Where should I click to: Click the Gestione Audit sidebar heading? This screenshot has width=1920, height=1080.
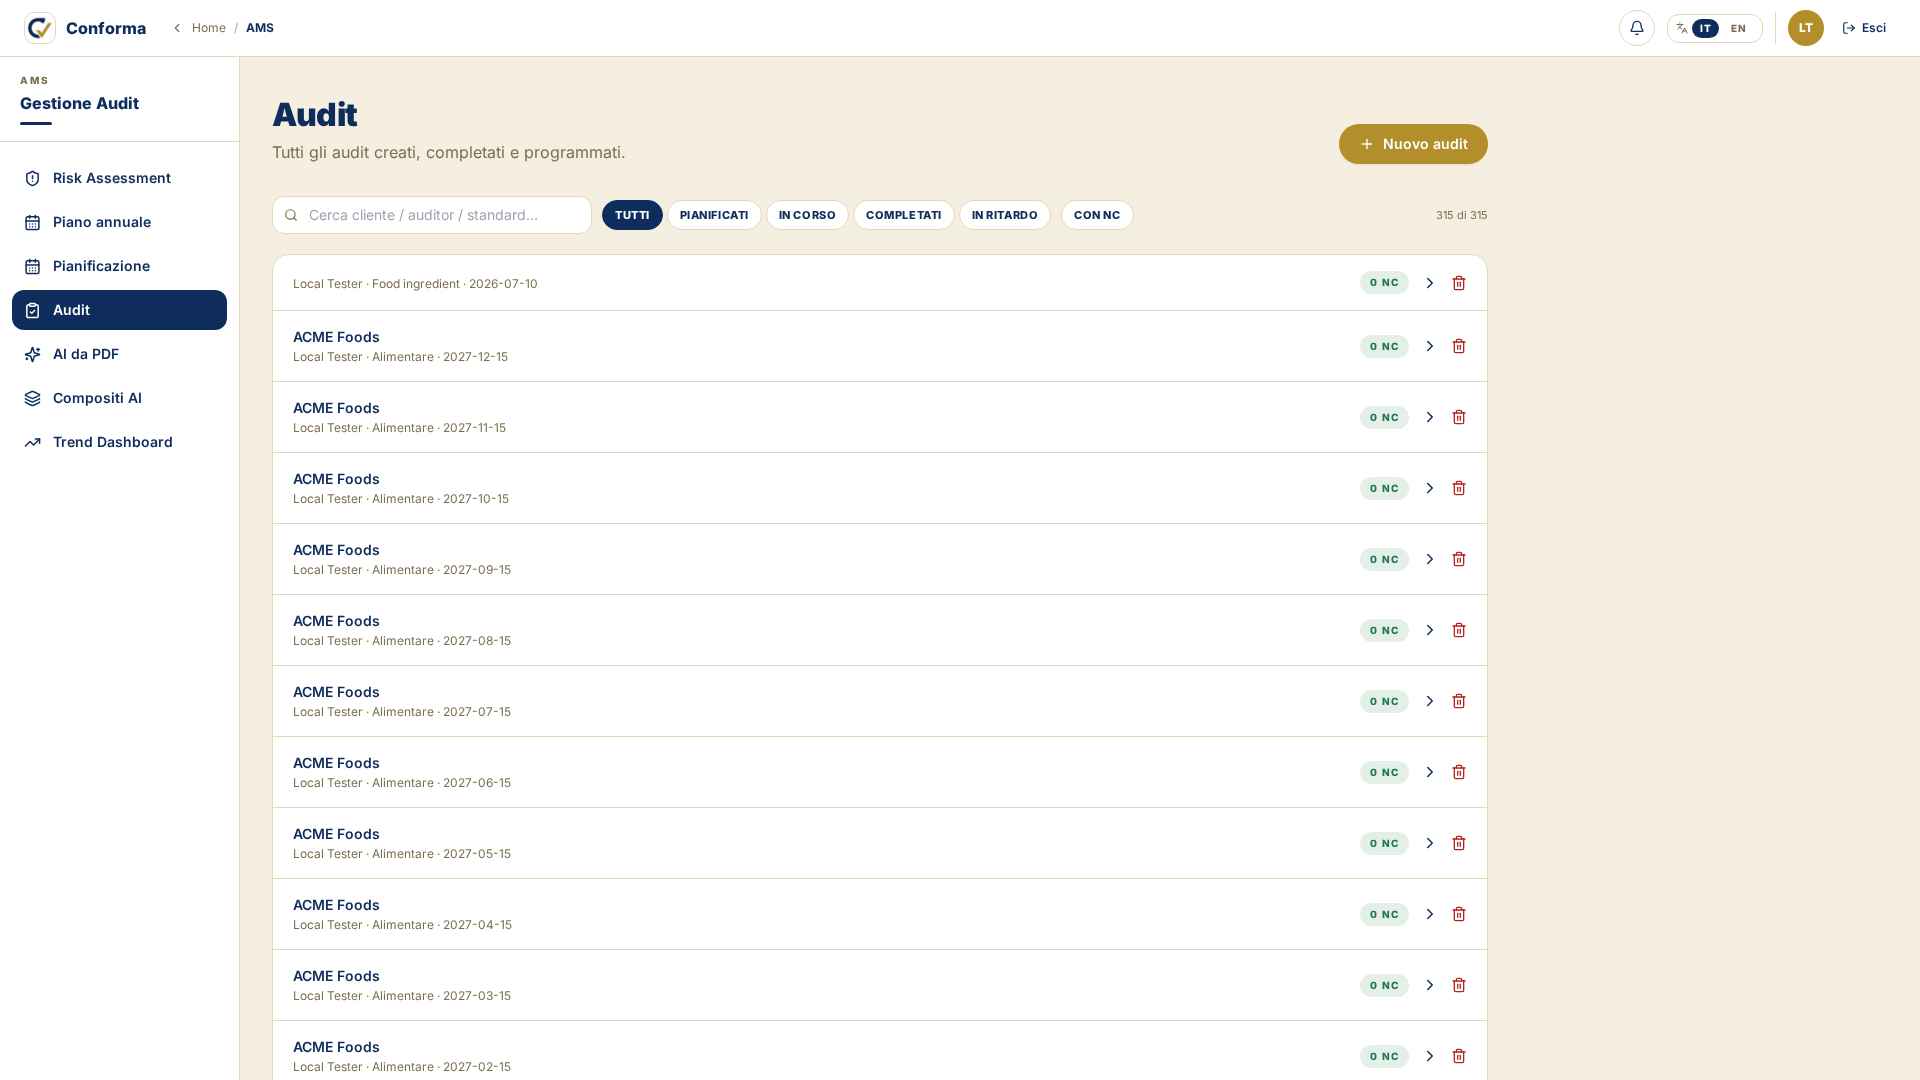tap(79, 103)
